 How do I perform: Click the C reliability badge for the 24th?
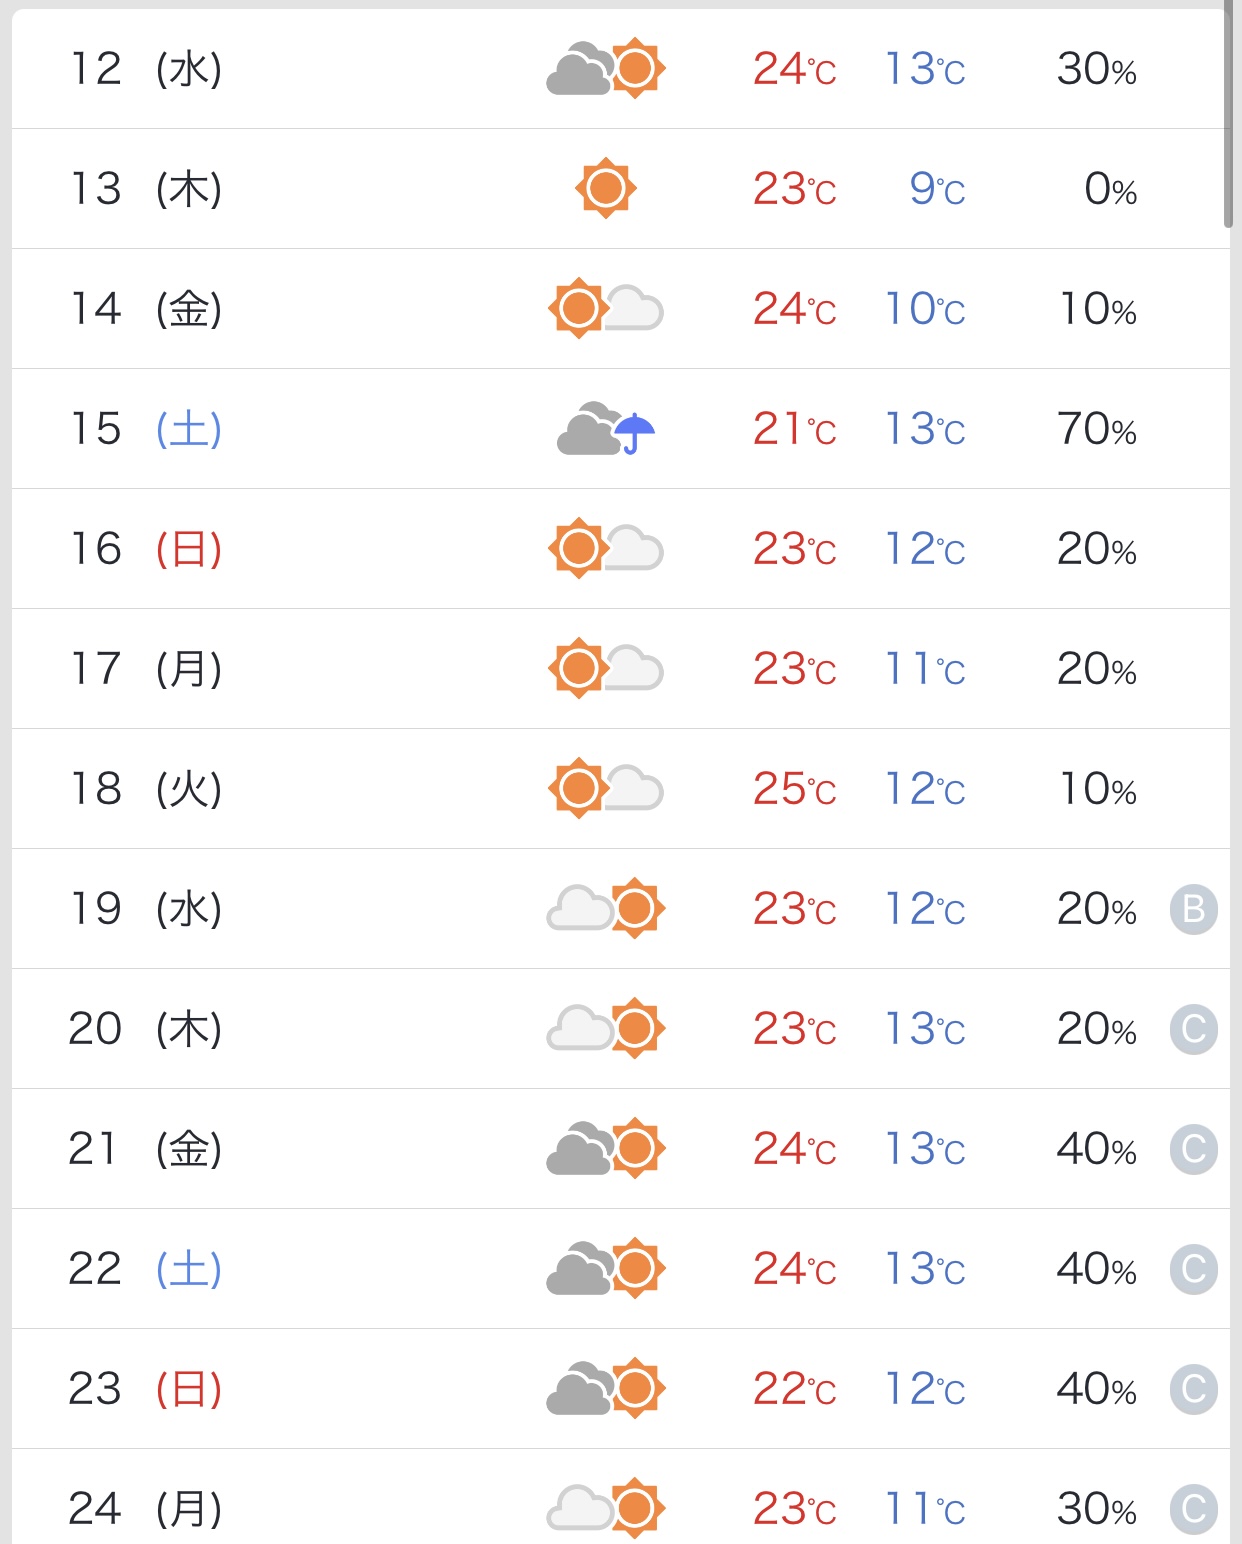(x=1193, y=1509)
